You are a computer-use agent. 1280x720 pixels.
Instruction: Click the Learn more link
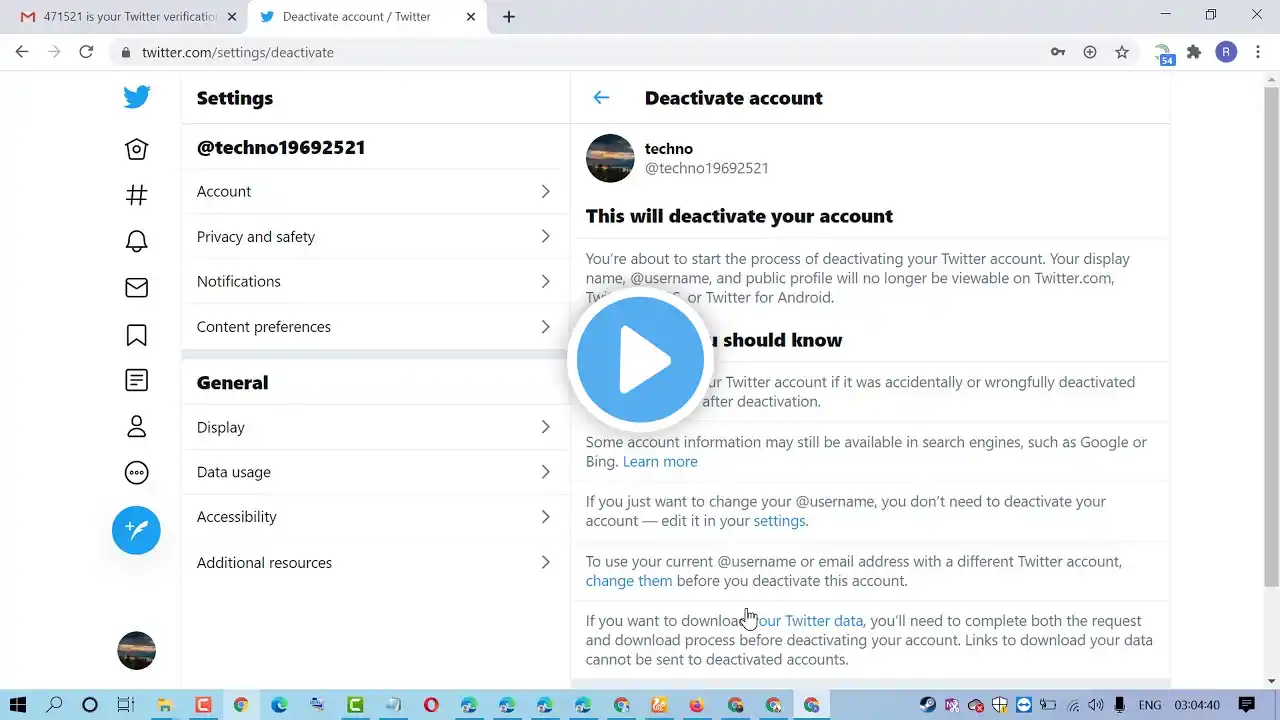[660, 461]
